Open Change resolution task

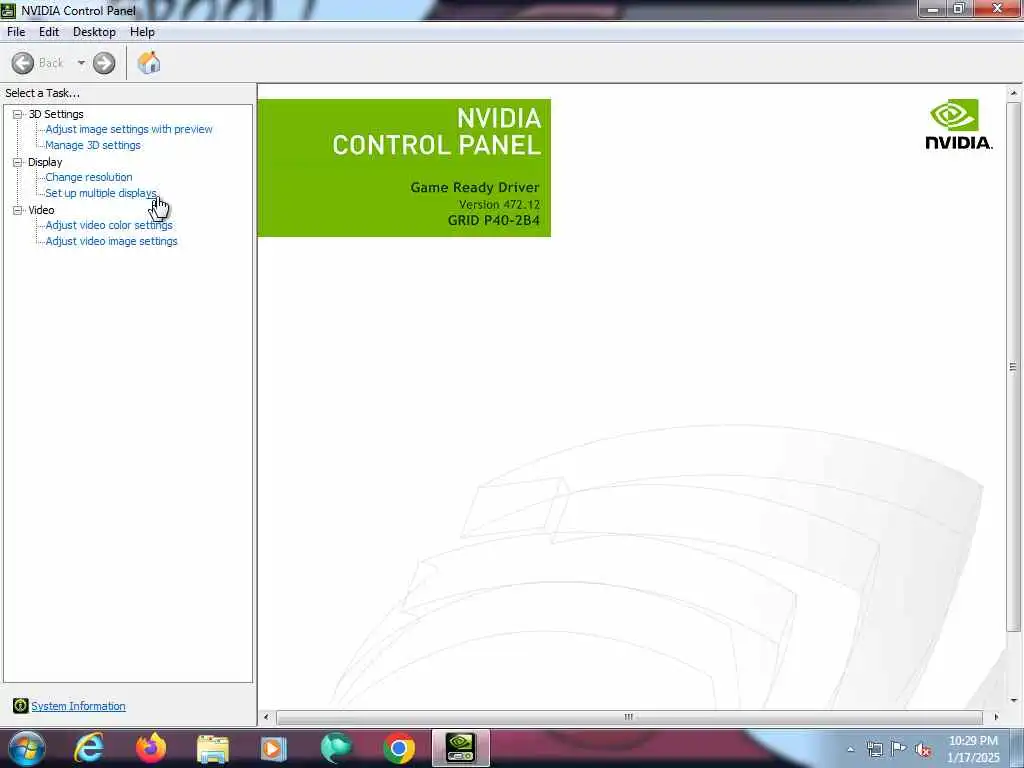[x=89, y=177]
